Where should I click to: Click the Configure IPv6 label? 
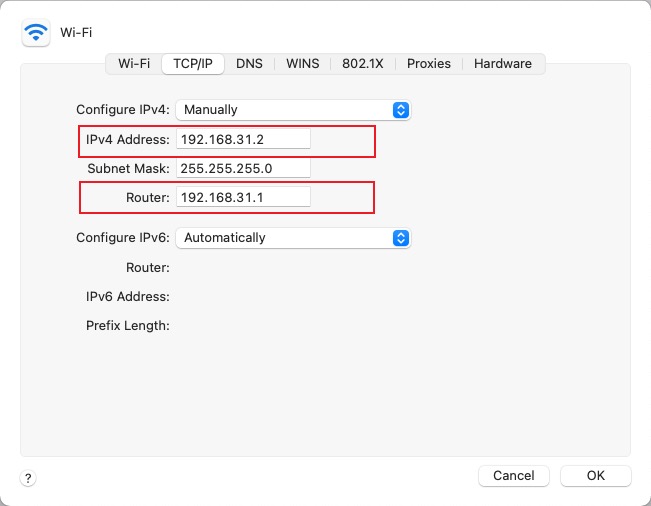(123, 237)
